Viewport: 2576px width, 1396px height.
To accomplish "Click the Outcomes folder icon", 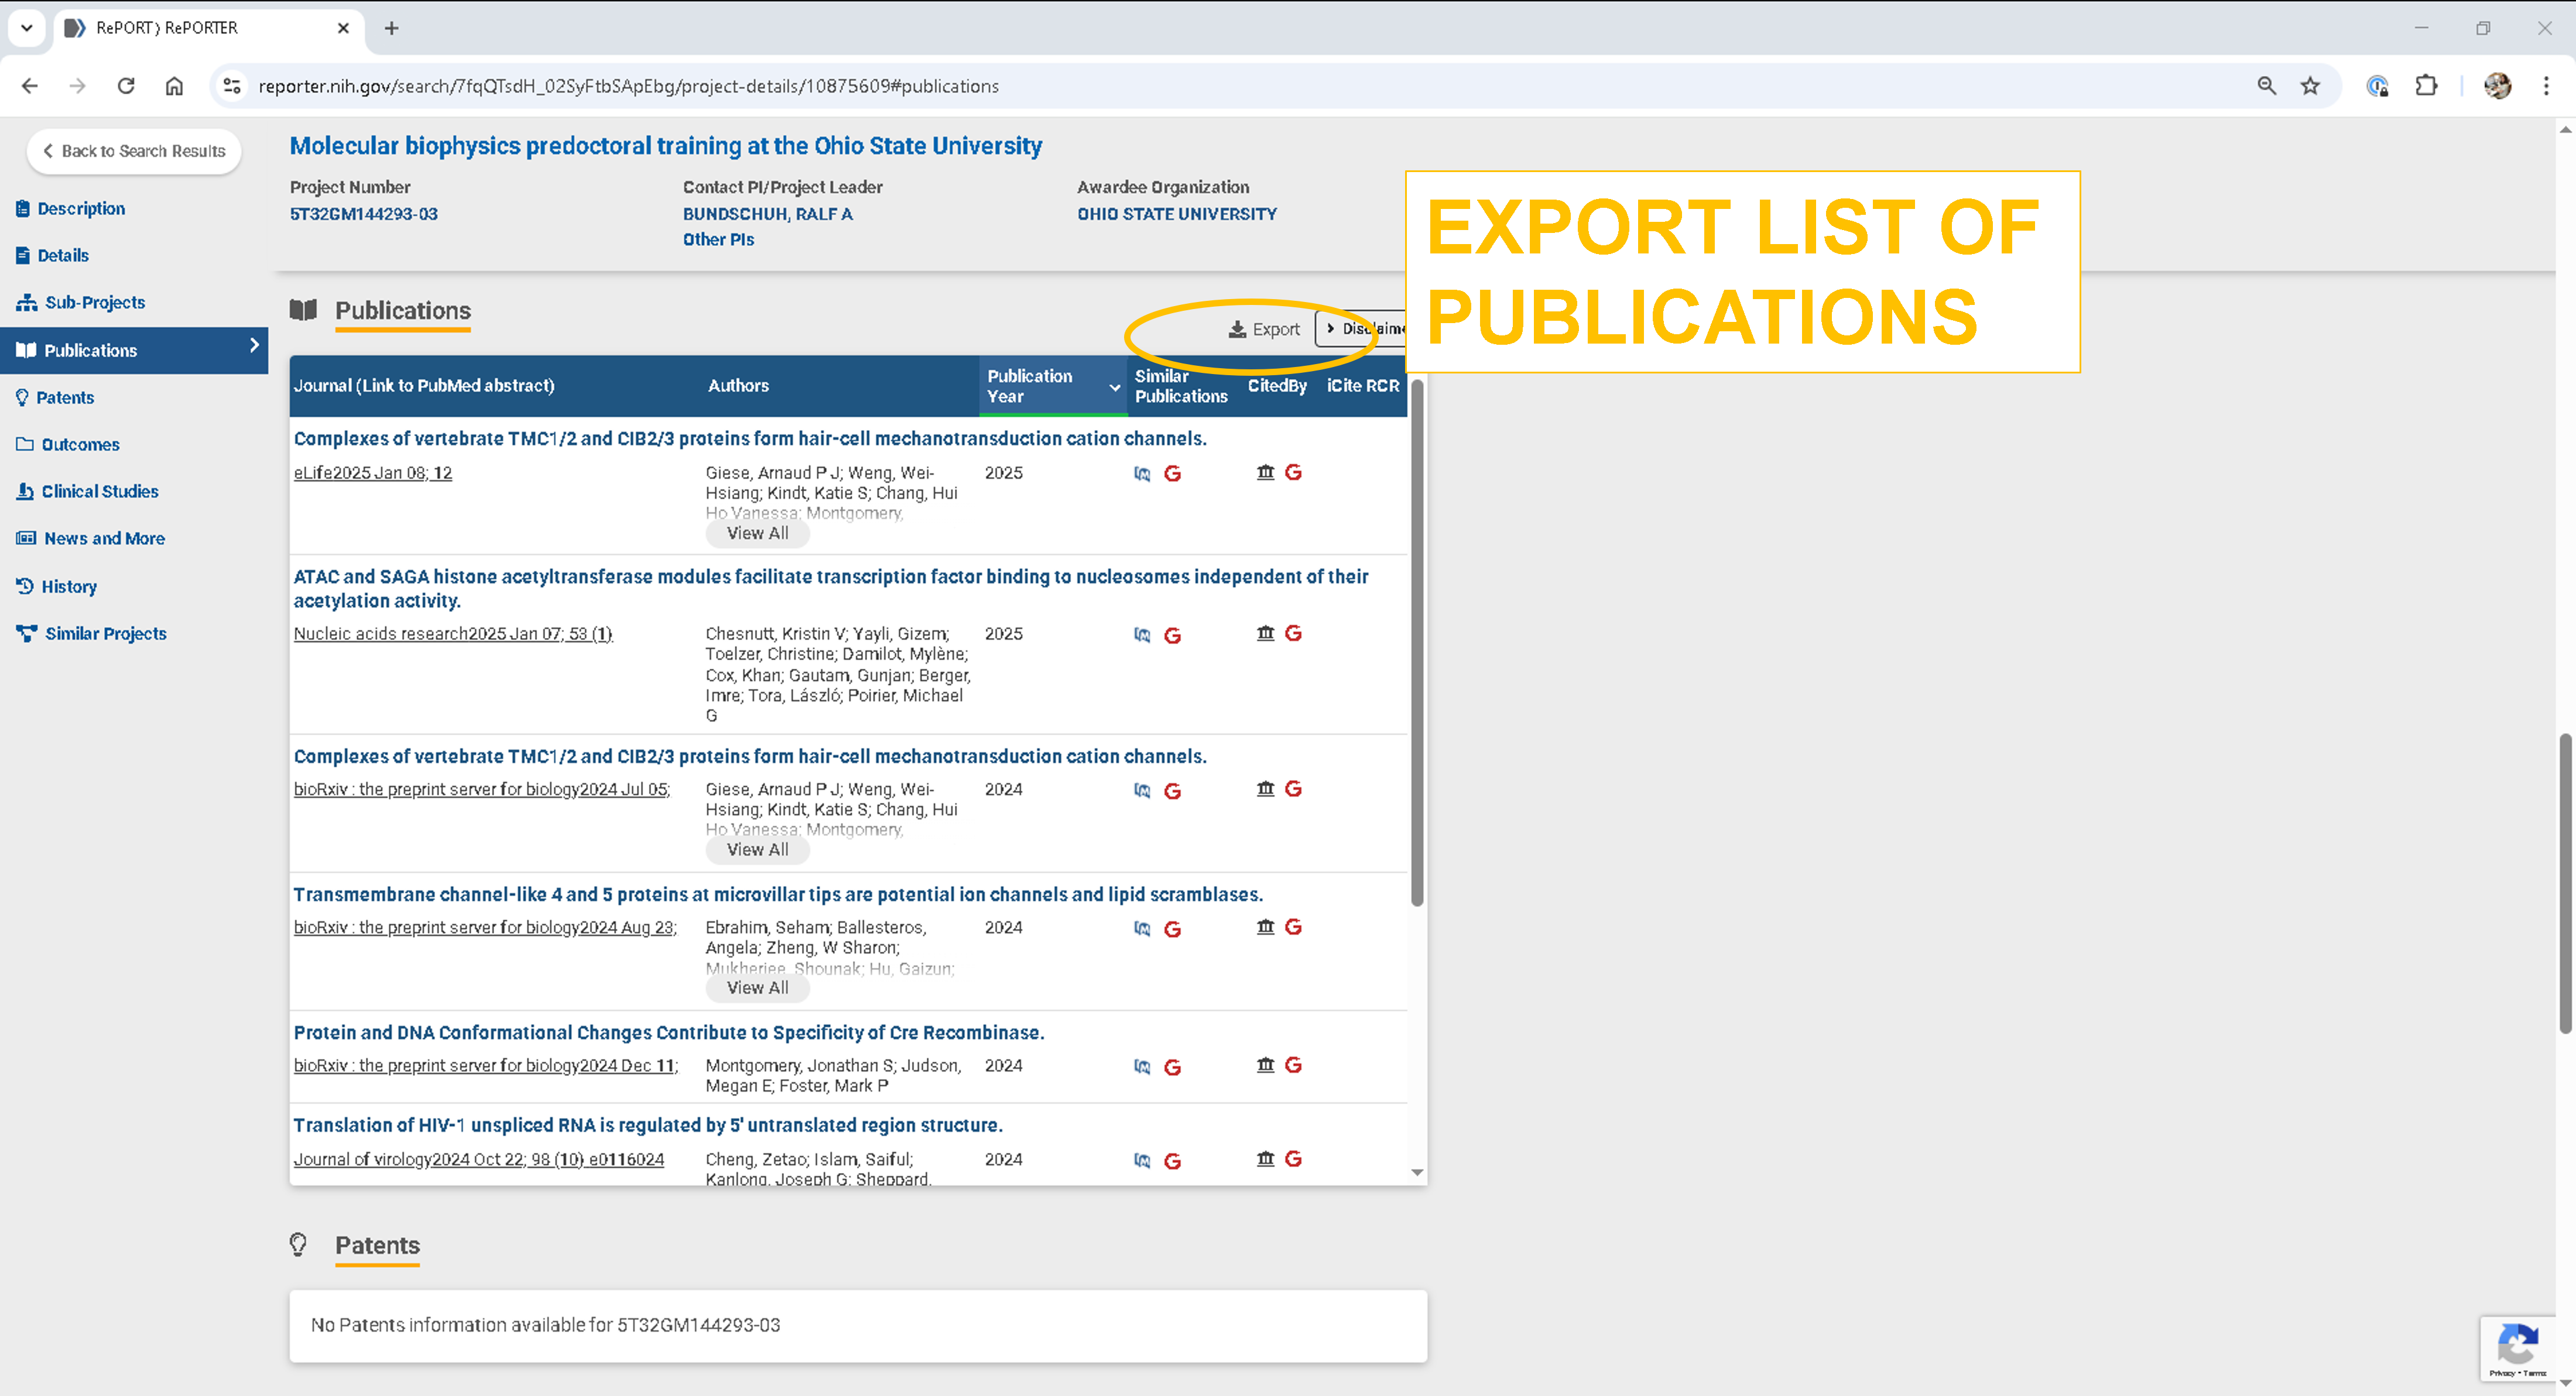I will pyautogui.click(x=24, y=444).
